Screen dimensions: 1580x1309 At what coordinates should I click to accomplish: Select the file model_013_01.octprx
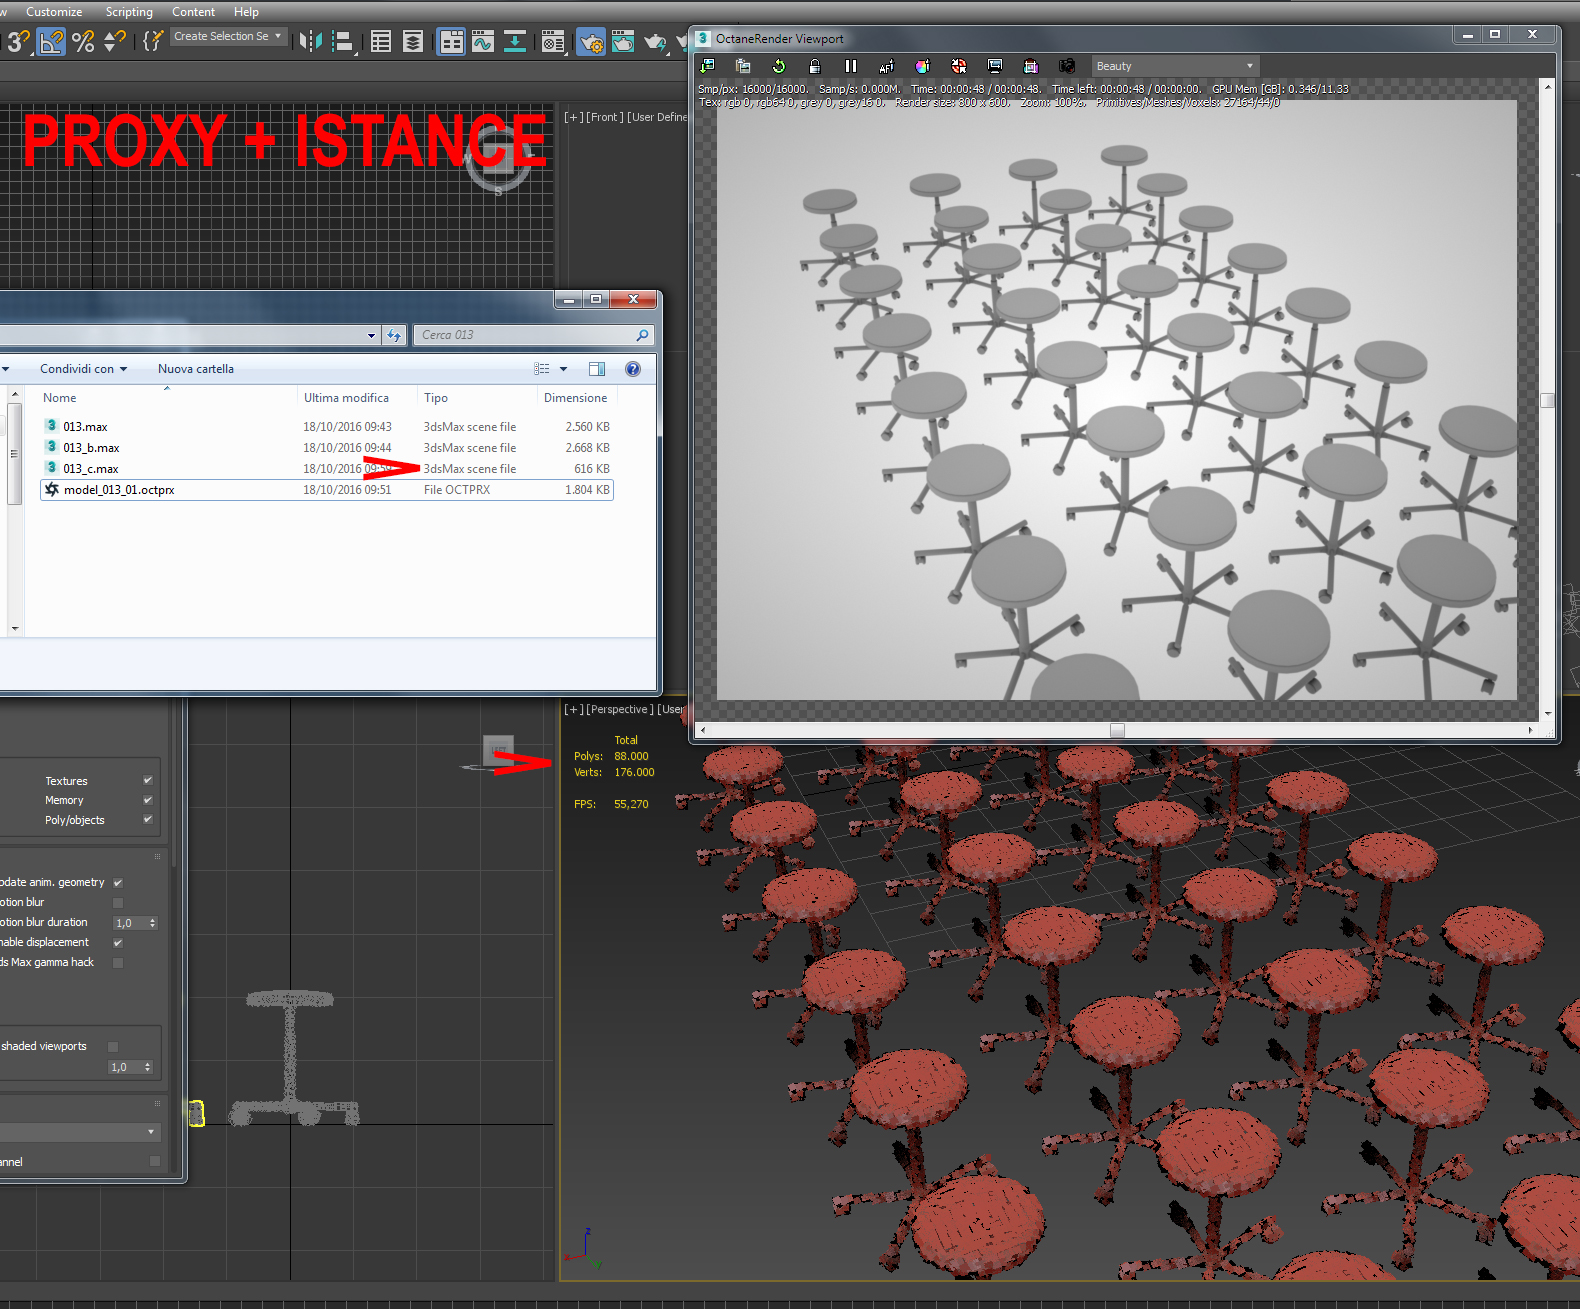(326, 490)
